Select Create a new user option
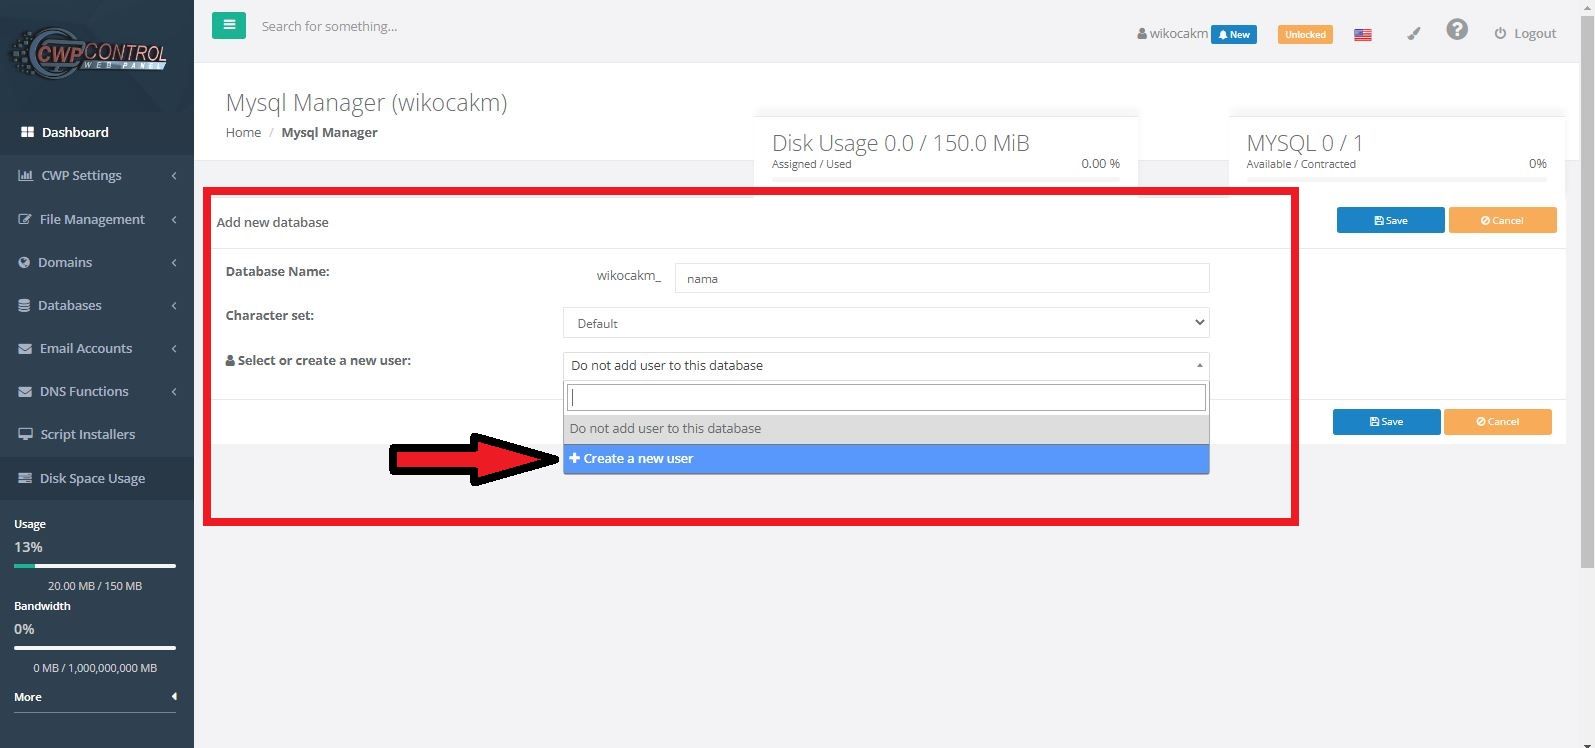1595x748 pixels. [x=886, y=458]
